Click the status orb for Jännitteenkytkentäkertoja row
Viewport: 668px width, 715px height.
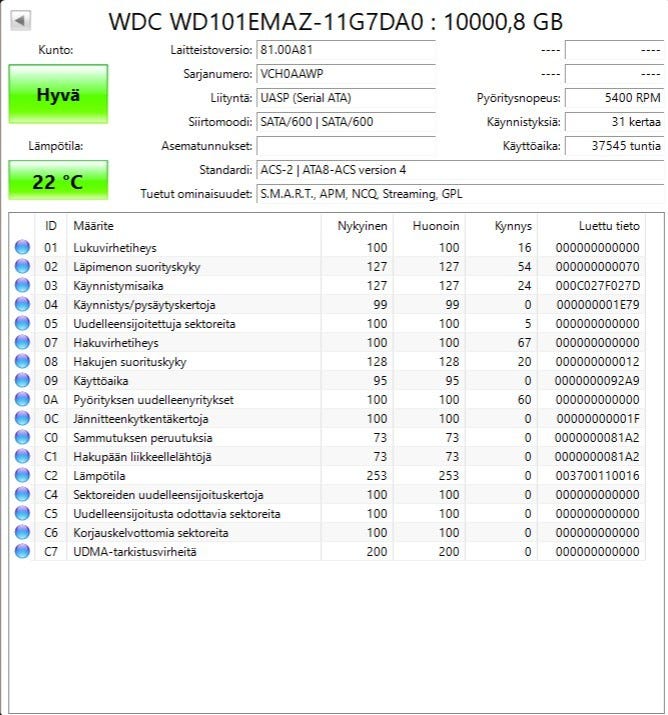point(22,418)
